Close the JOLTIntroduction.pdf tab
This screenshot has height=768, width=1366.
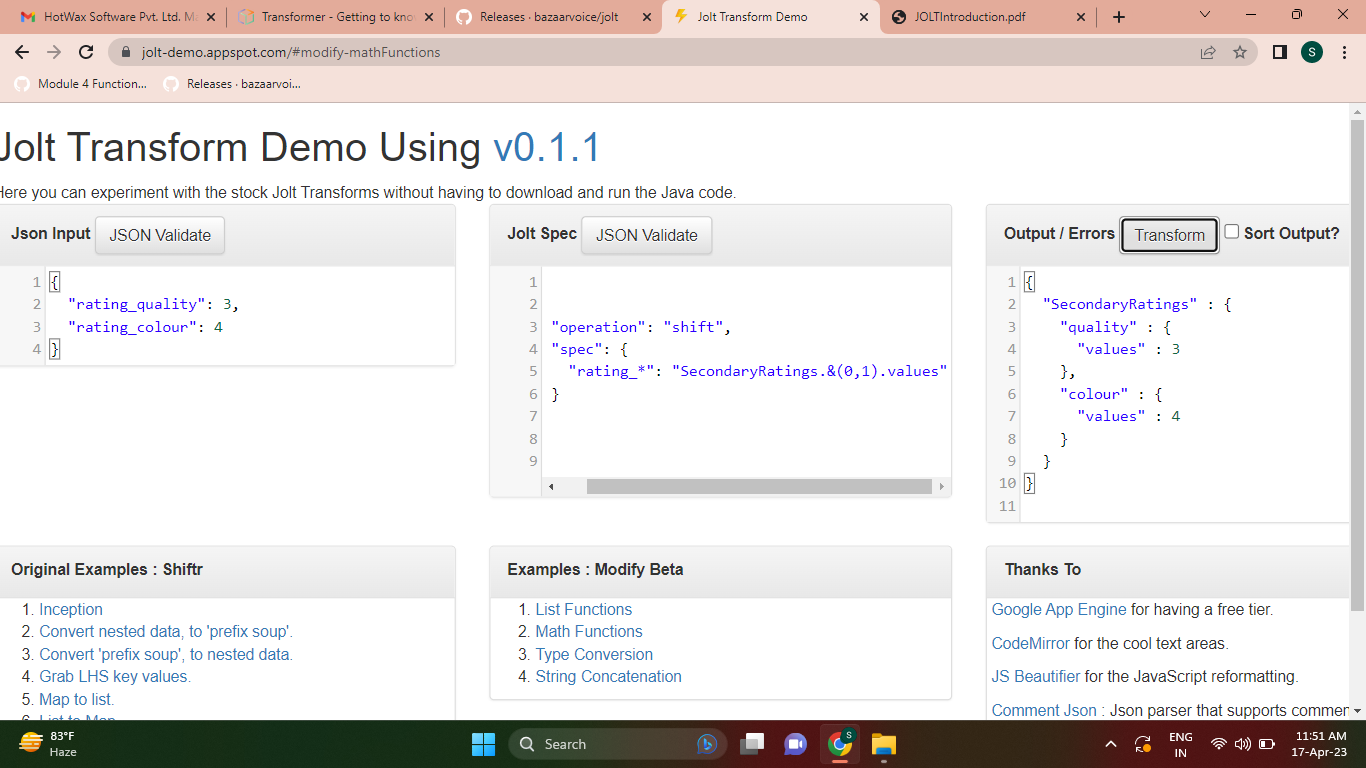click(x=1080, y=17)
